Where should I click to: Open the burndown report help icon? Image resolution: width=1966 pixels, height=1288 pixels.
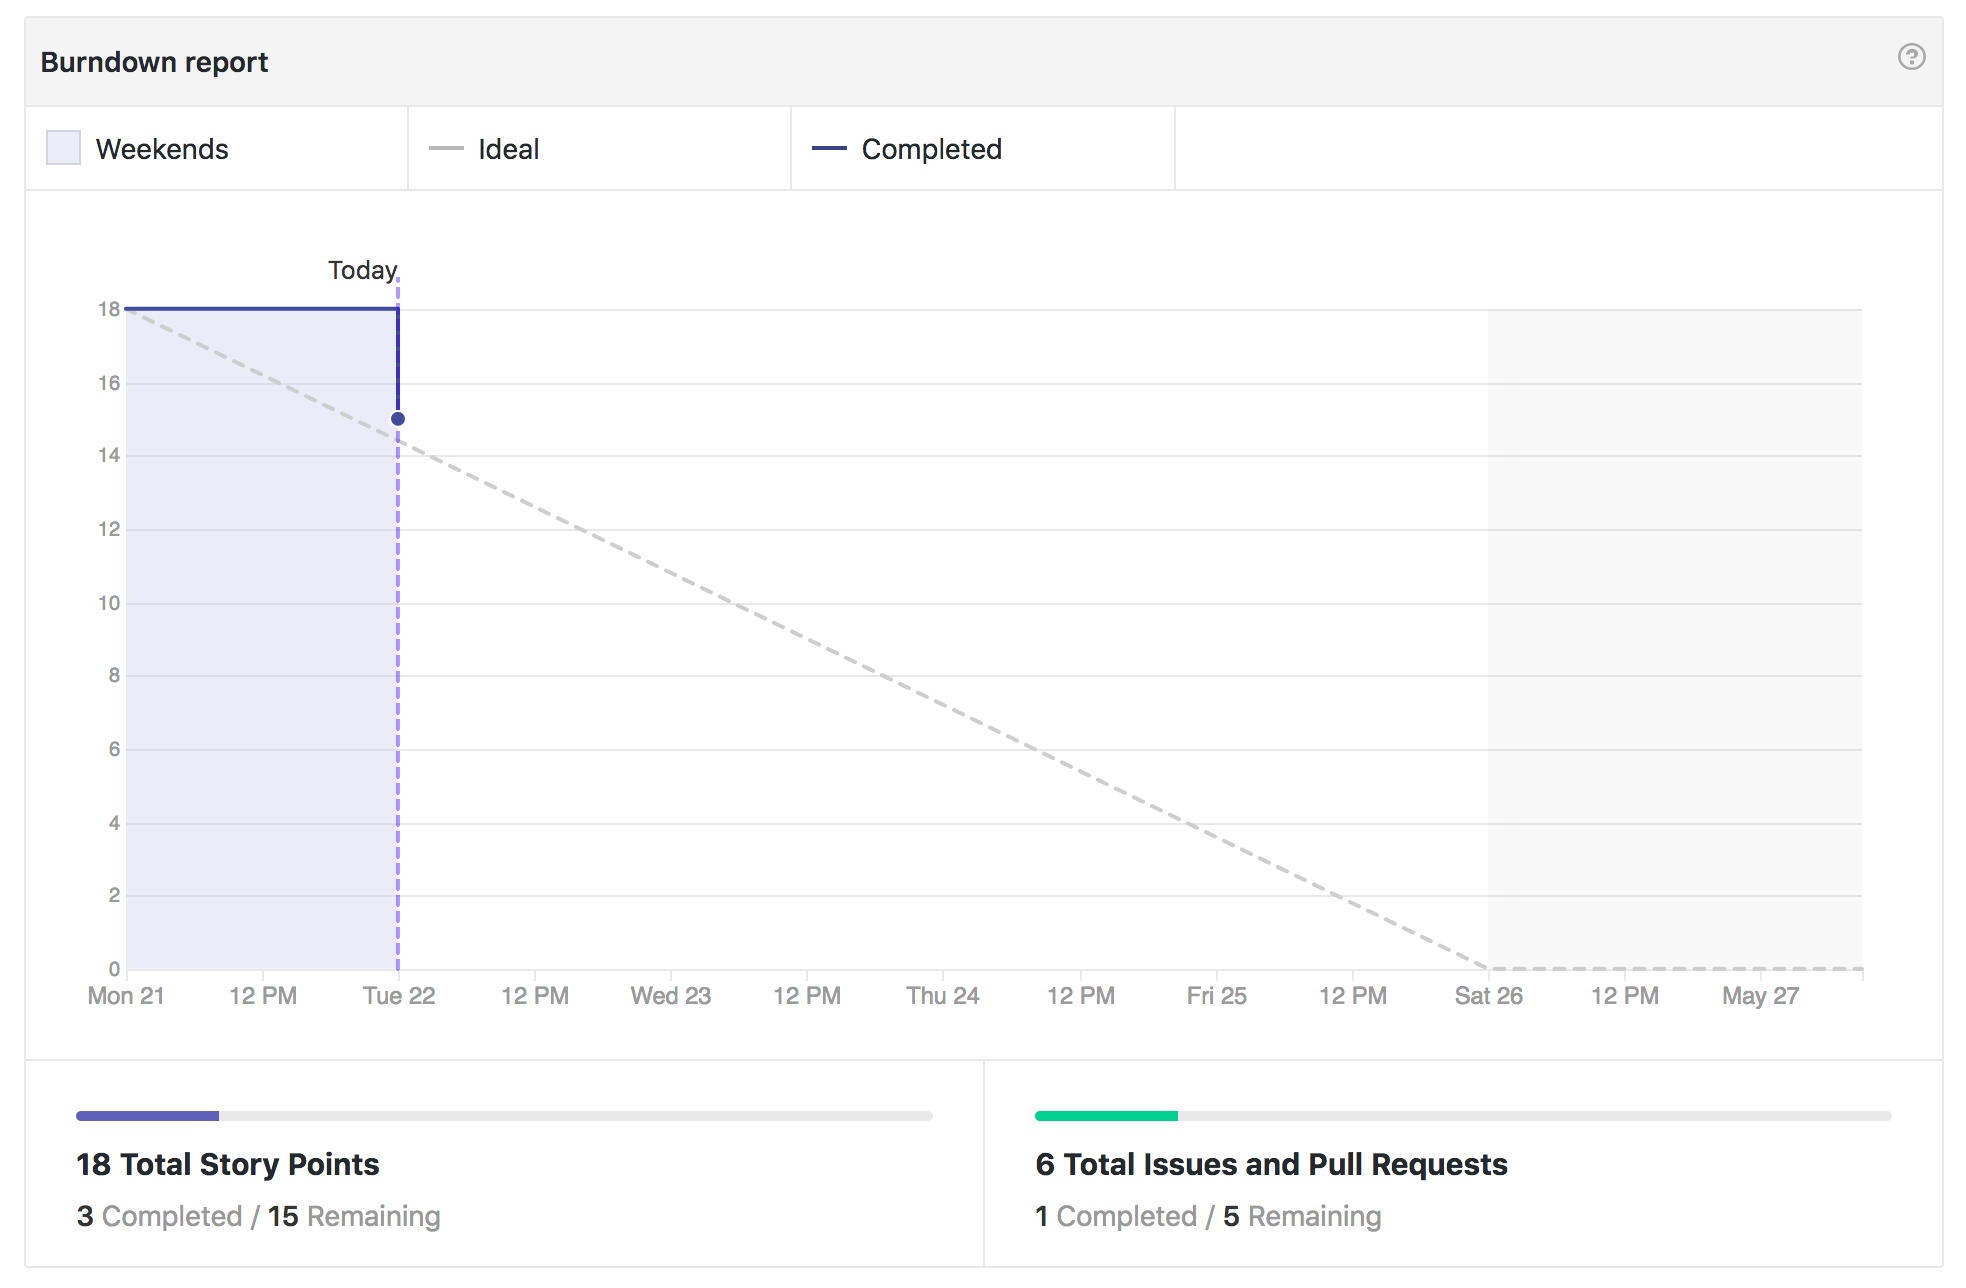point(1911,57)
